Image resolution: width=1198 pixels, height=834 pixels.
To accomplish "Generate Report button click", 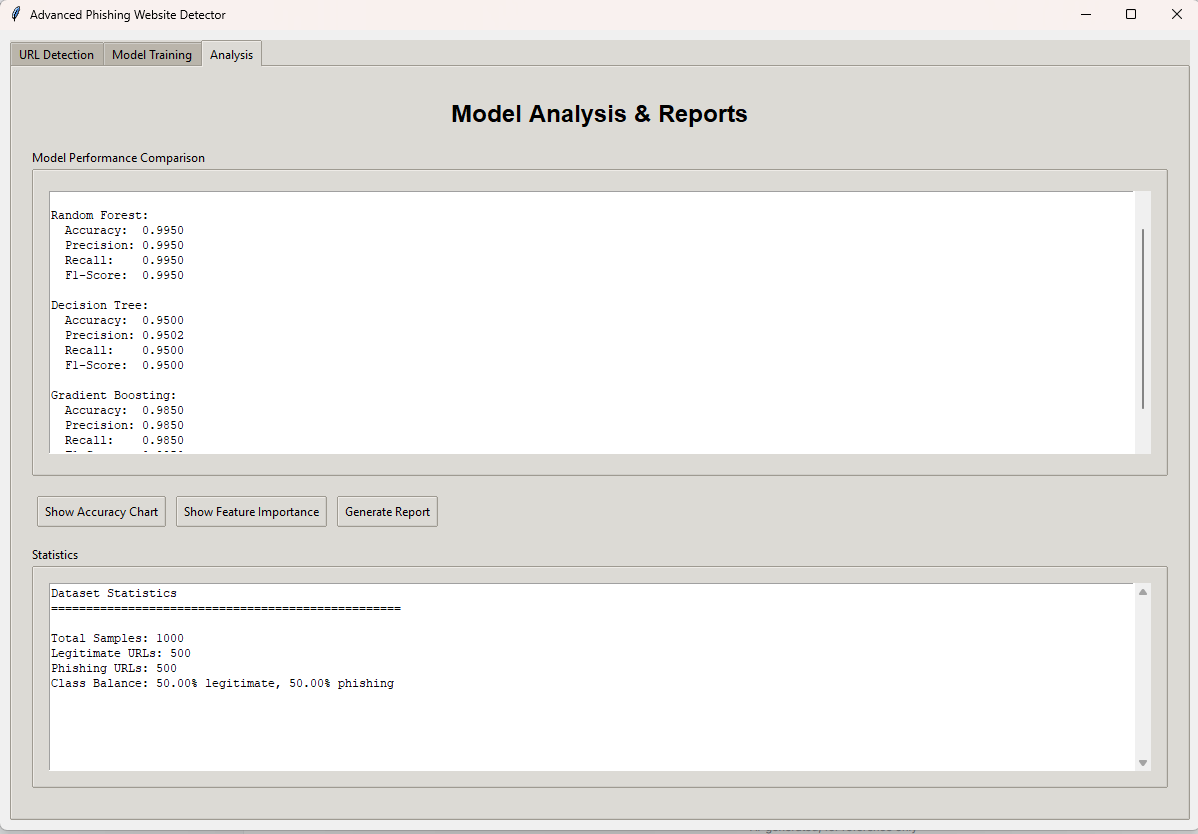I will point(387,512).
